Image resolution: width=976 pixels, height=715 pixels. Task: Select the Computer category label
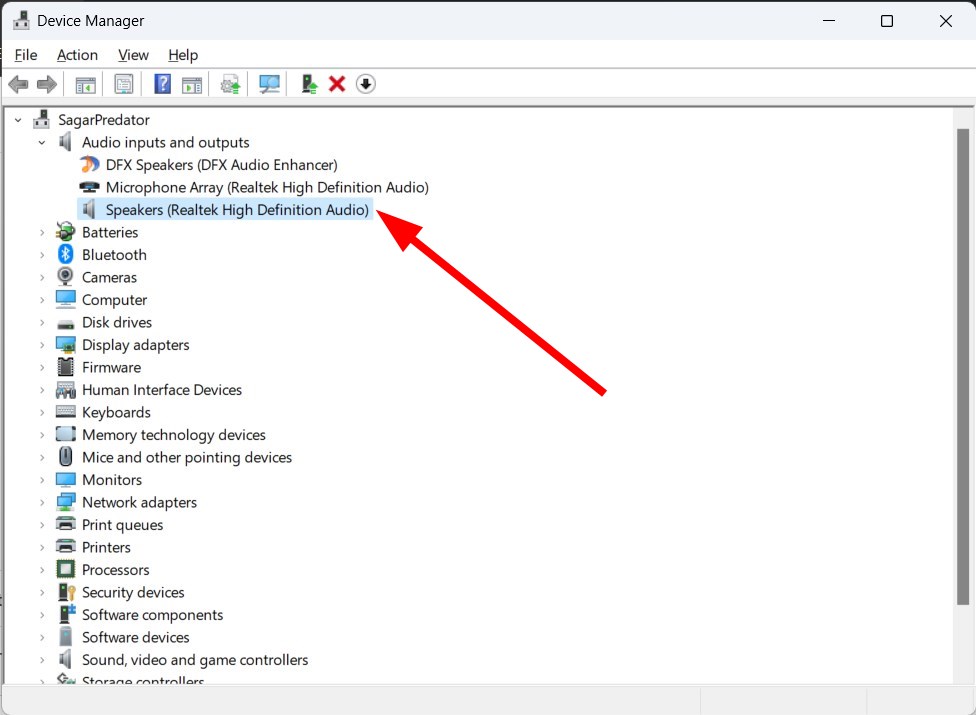click(115, 300)
